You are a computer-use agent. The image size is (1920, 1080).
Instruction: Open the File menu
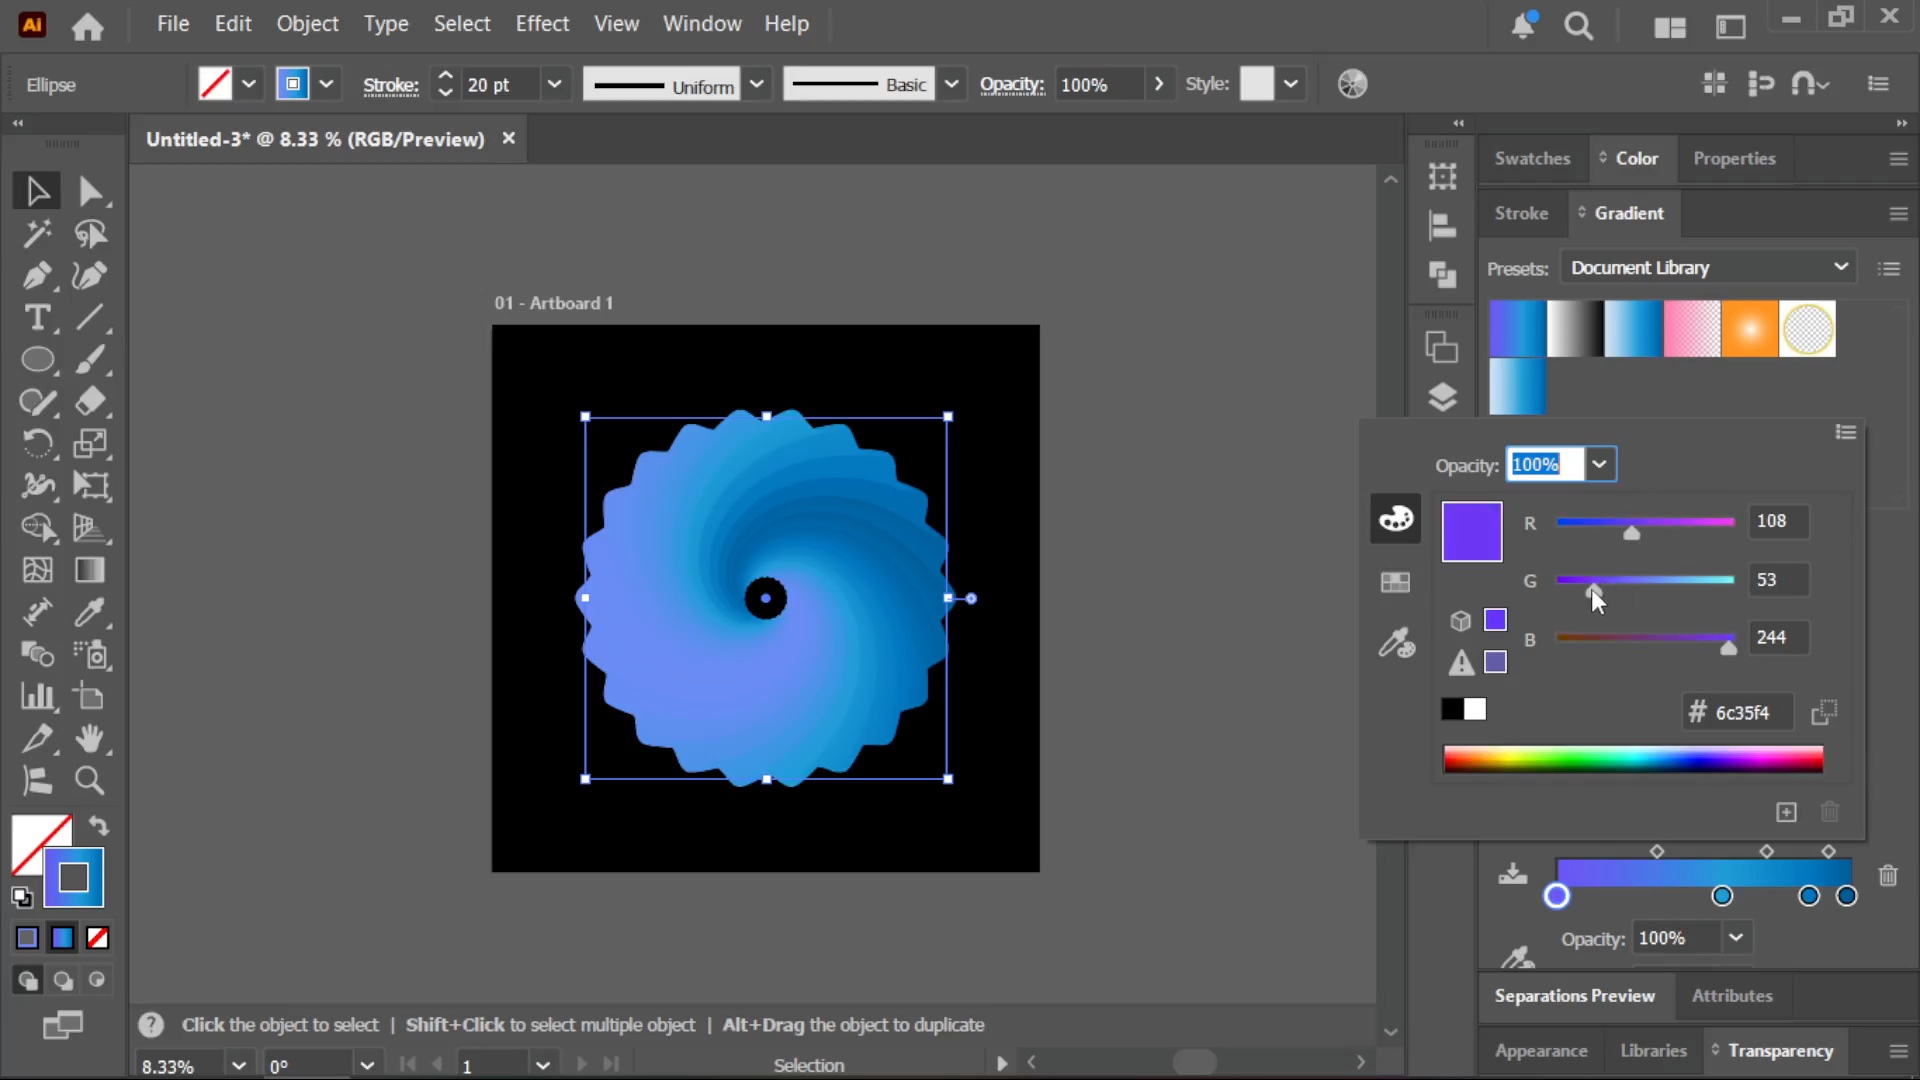173,24
